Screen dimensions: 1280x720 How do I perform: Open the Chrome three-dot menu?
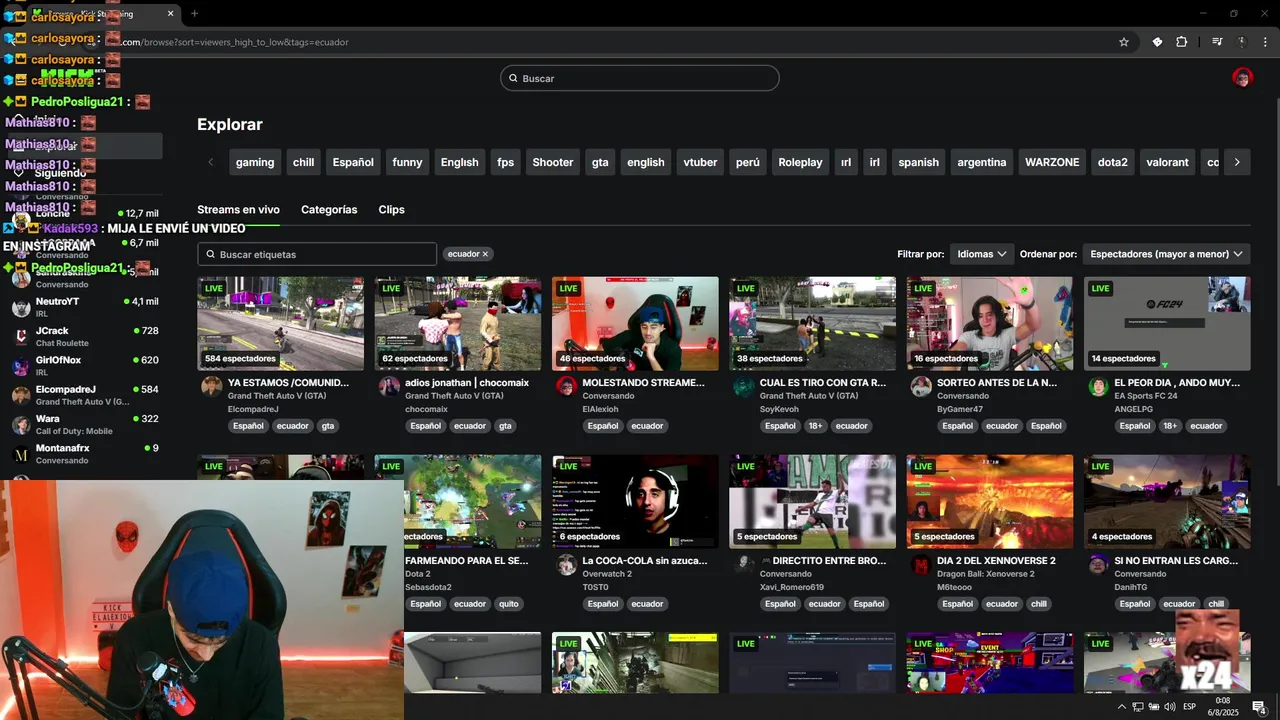1266,42
